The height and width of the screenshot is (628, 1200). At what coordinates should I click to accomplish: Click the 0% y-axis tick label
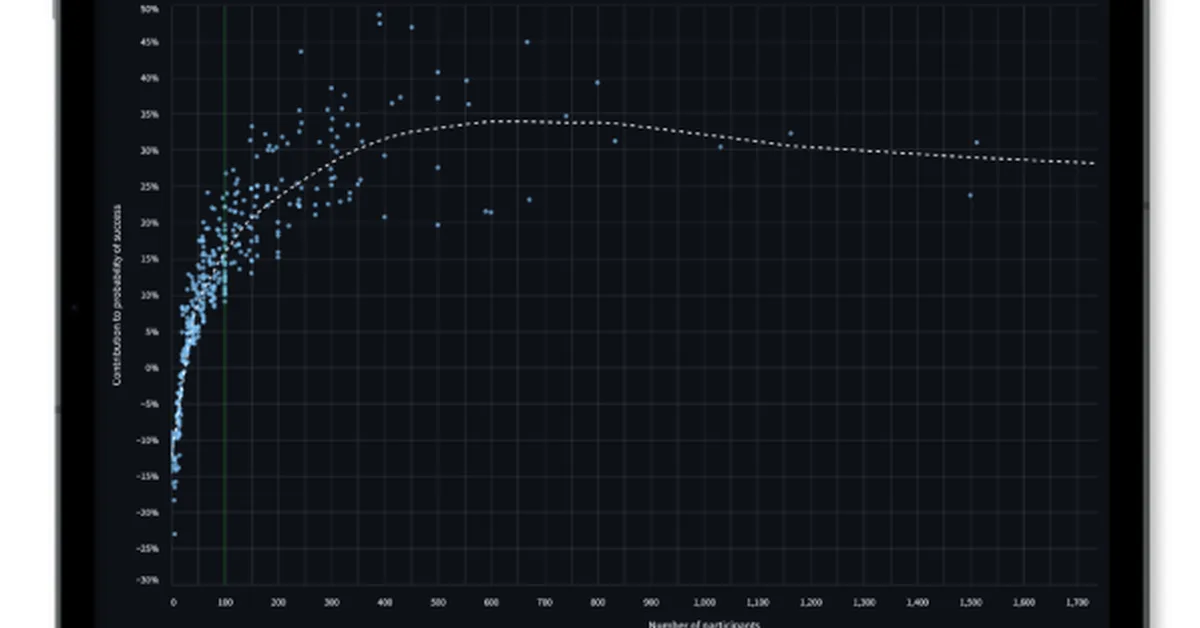pyautogui.click(x=152, y=367)
